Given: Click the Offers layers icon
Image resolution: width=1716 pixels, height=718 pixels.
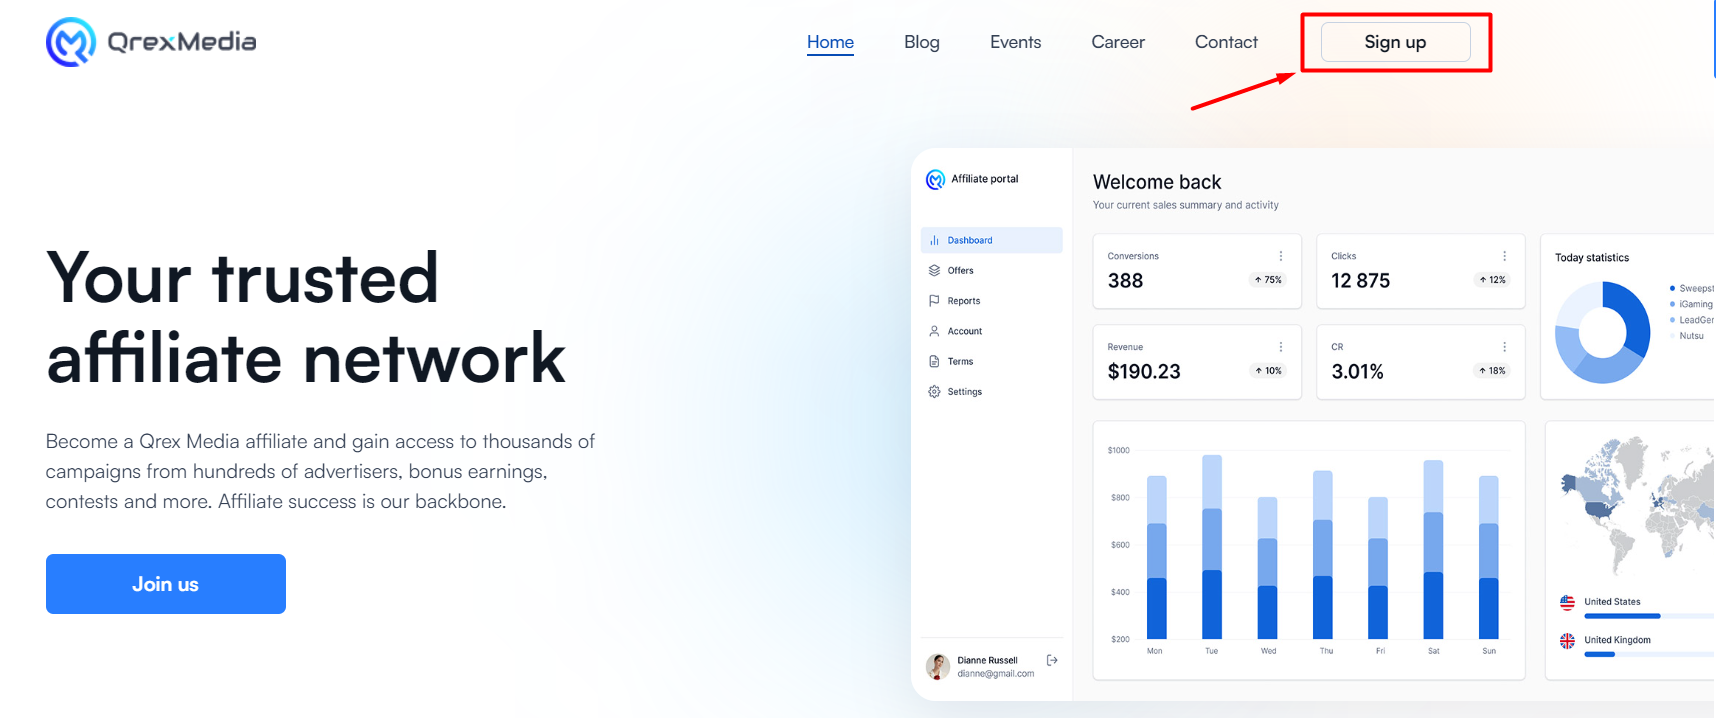Looking at the screenshot, I should click(934, 270).
